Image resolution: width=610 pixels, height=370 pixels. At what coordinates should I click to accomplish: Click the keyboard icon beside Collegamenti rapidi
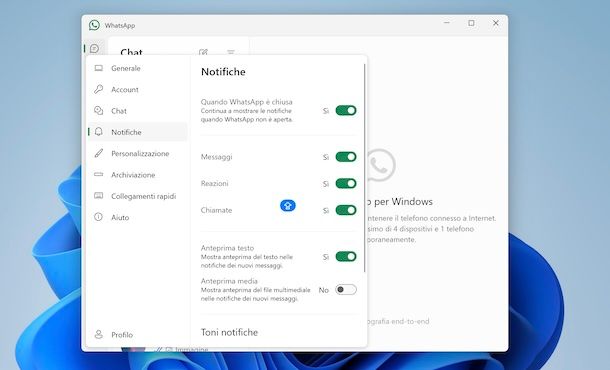99,195
